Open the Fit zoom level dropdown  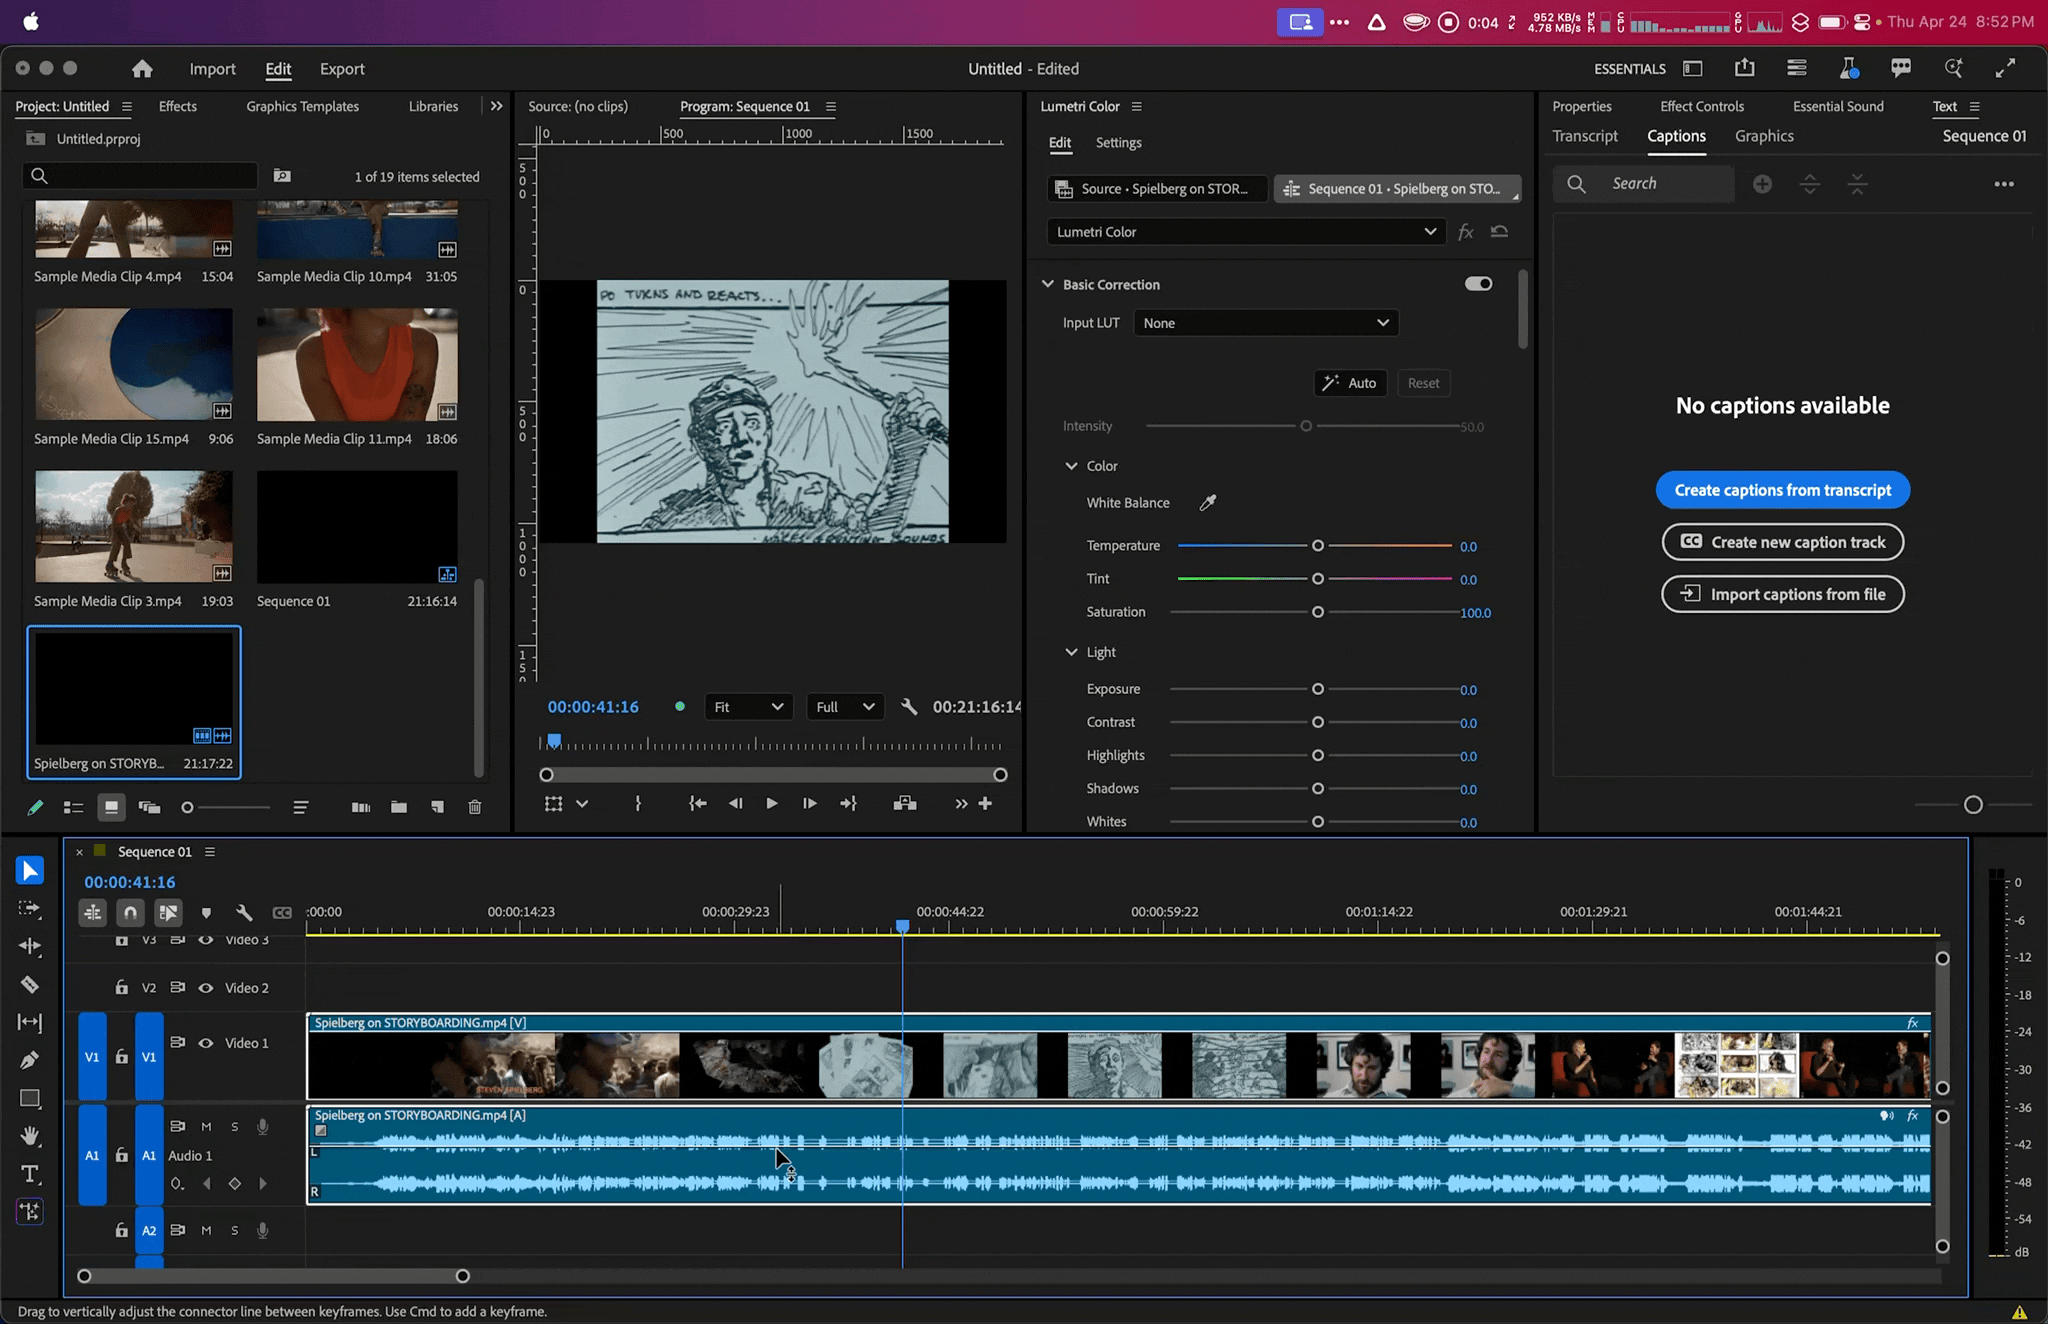click(748, 707)
